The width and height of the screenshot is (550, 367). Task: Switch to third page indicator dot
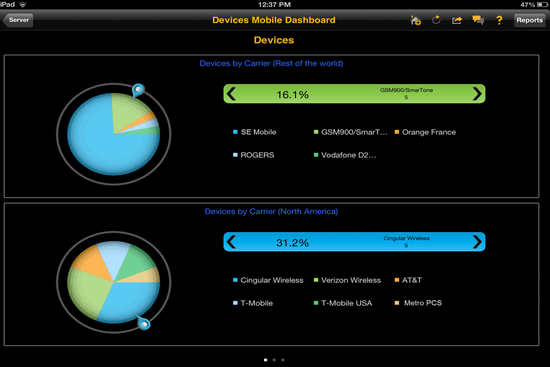tap(283, 360)
